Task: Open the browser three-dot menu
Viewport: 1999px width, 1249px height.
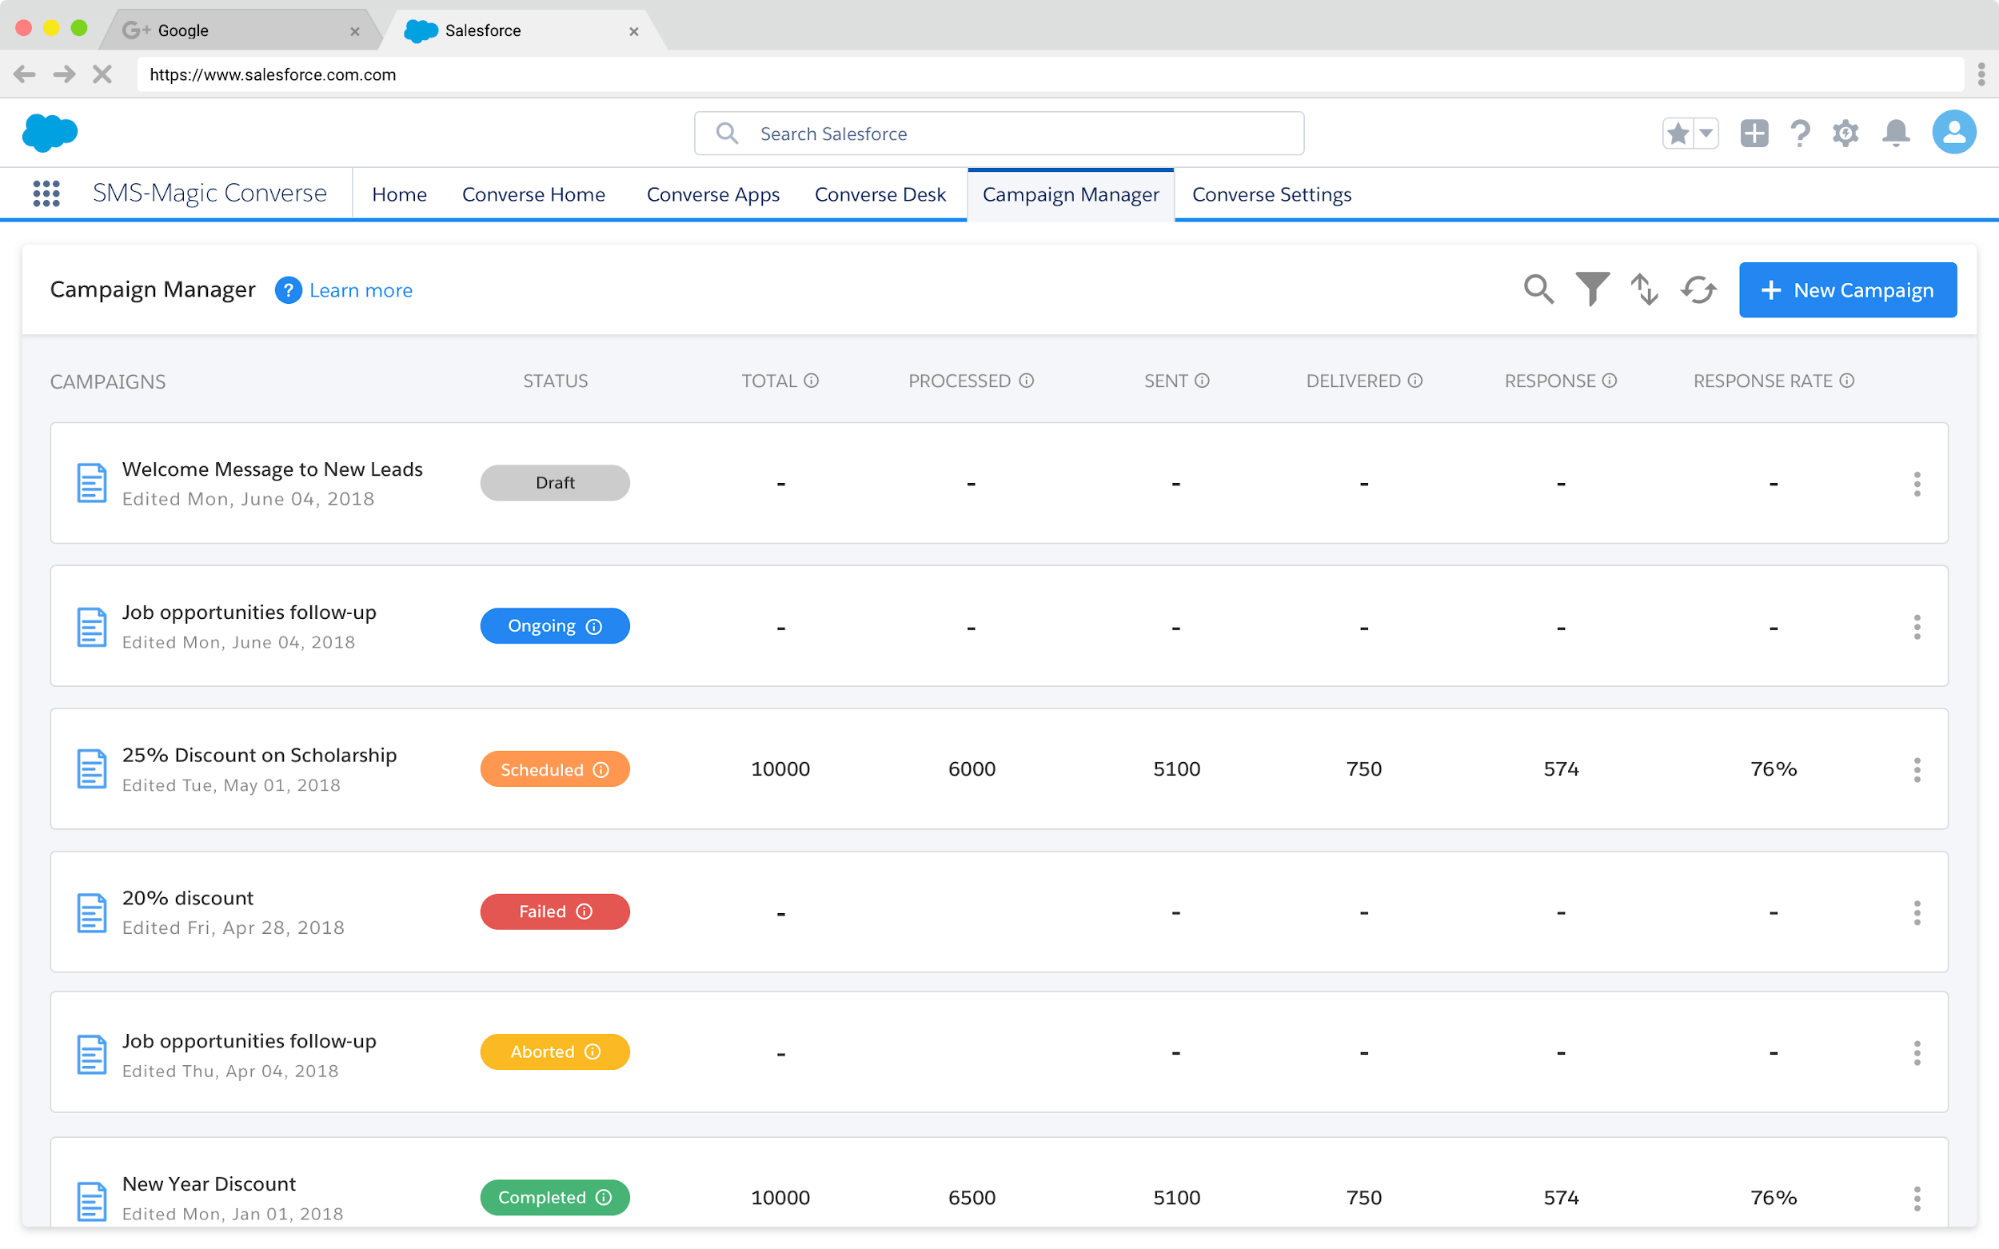Action: pyautogui.click(x=1981, y=74)
